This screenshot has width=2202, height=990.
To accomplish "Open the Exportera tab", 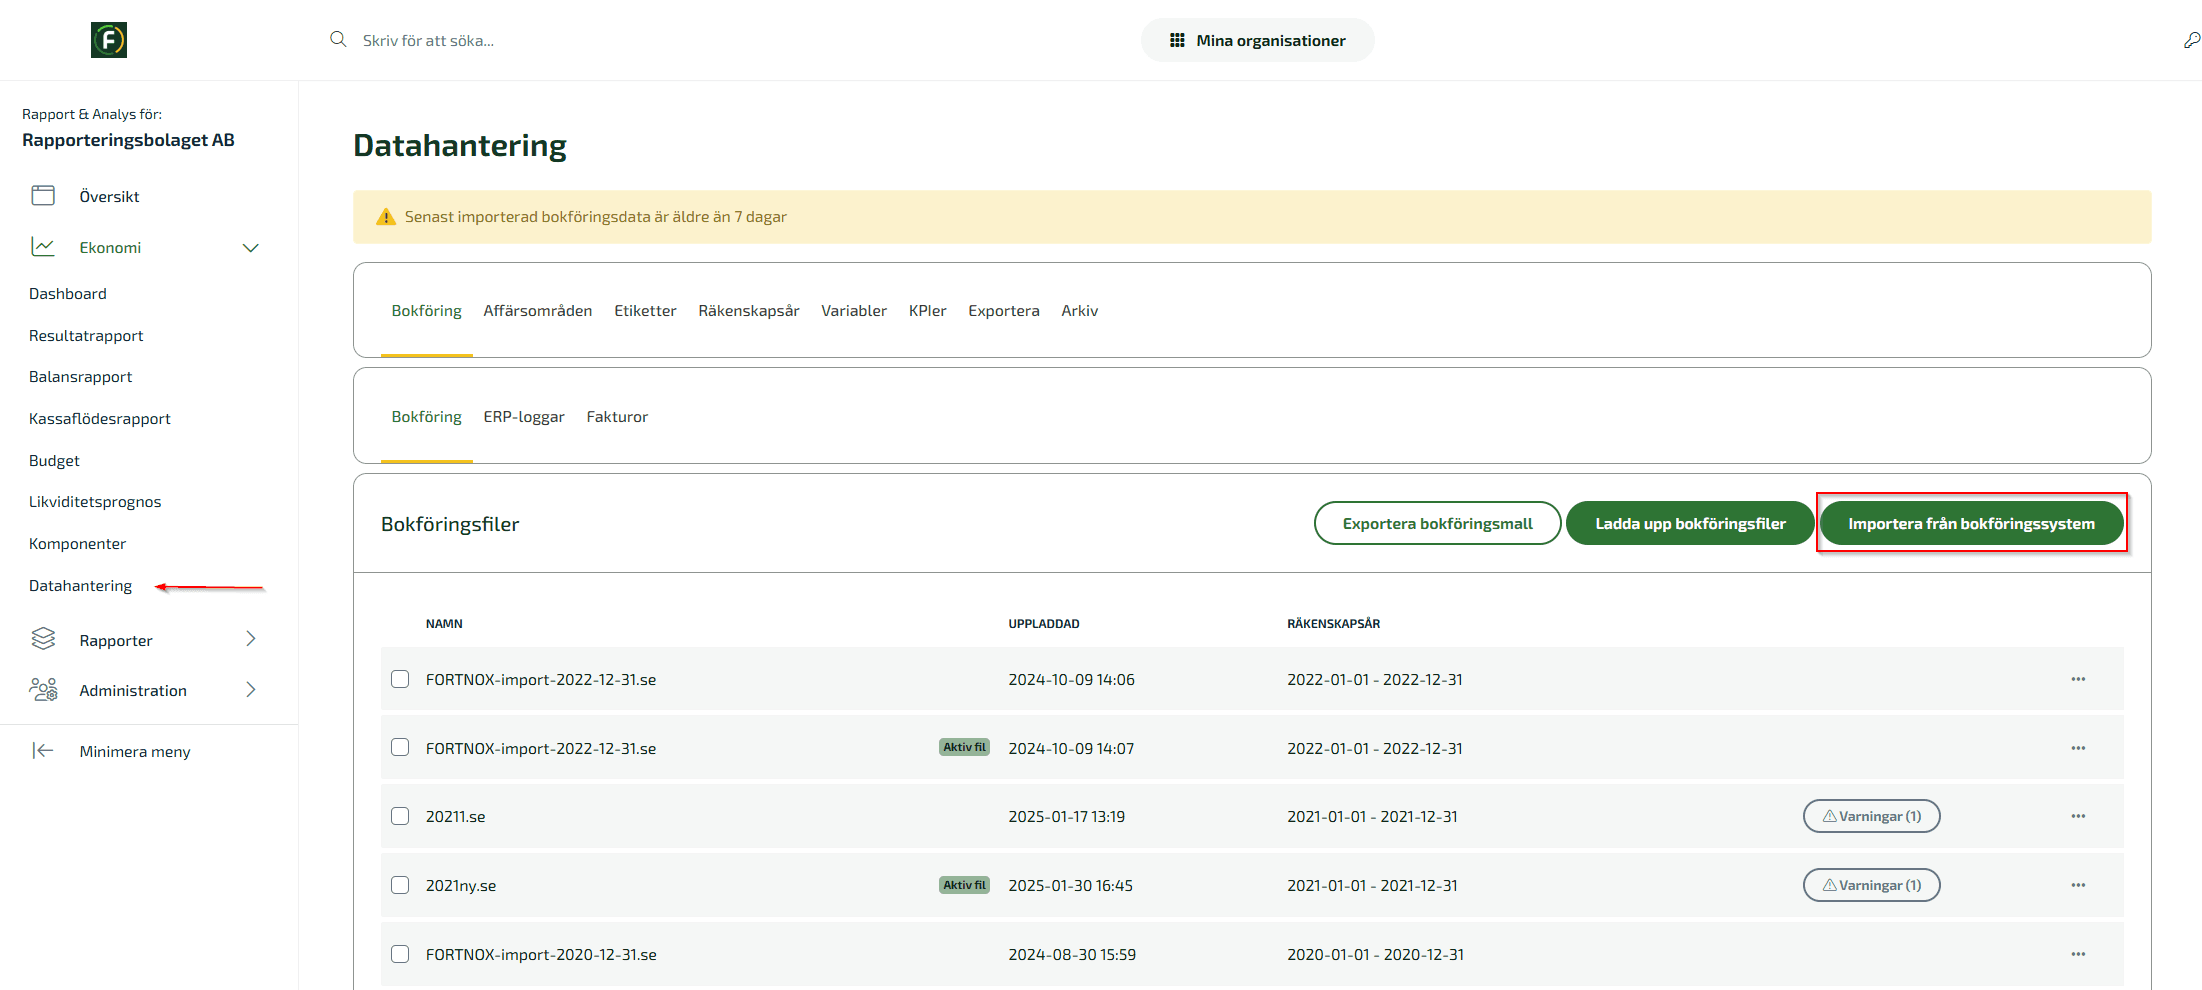I will click(x=1004, y=311).
